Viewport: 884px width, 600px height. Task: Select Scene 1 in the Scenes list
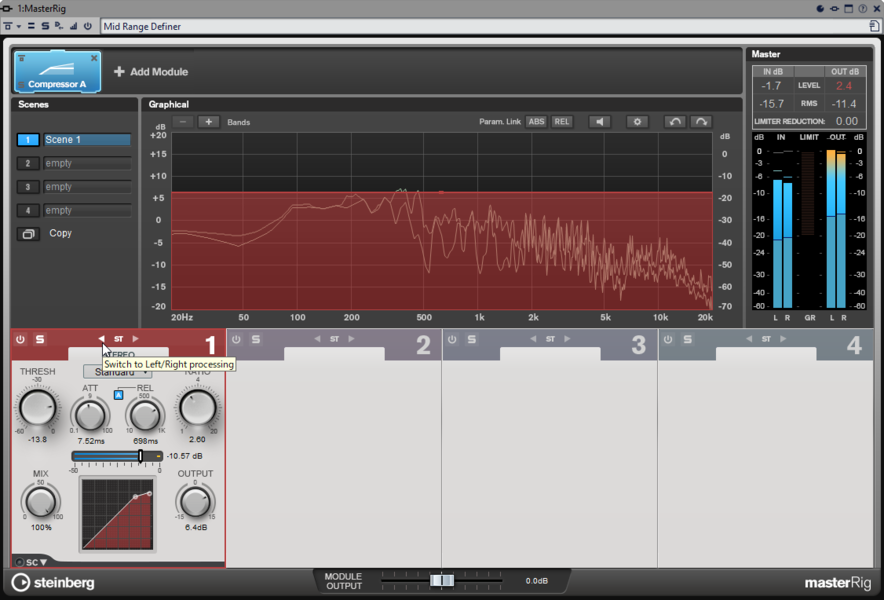coord(86,140)
